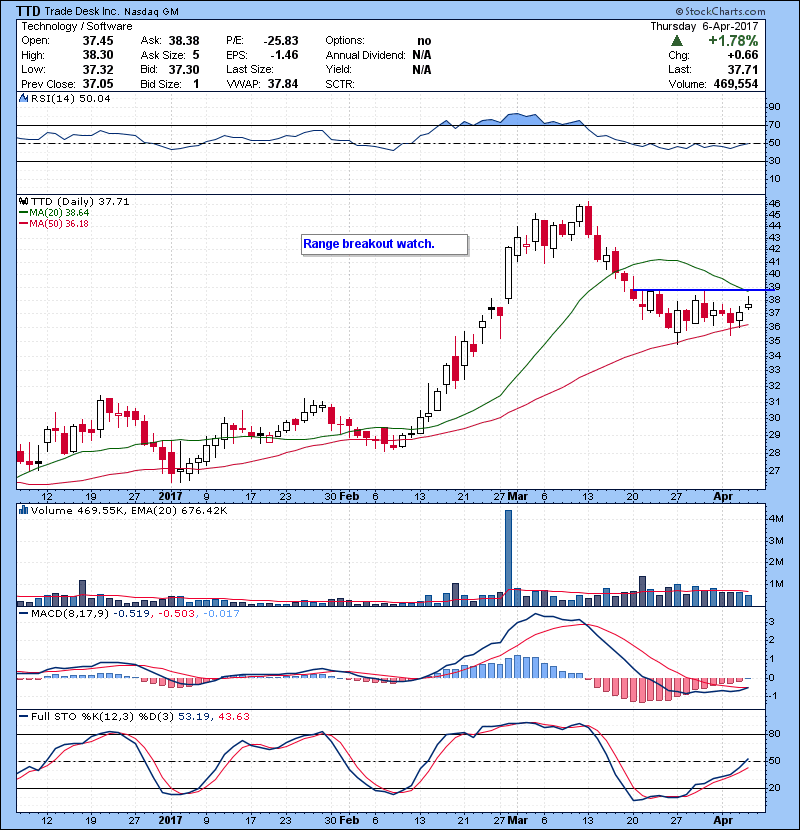
Task: Click the Options value 'no'
Action: pos(424,41)
